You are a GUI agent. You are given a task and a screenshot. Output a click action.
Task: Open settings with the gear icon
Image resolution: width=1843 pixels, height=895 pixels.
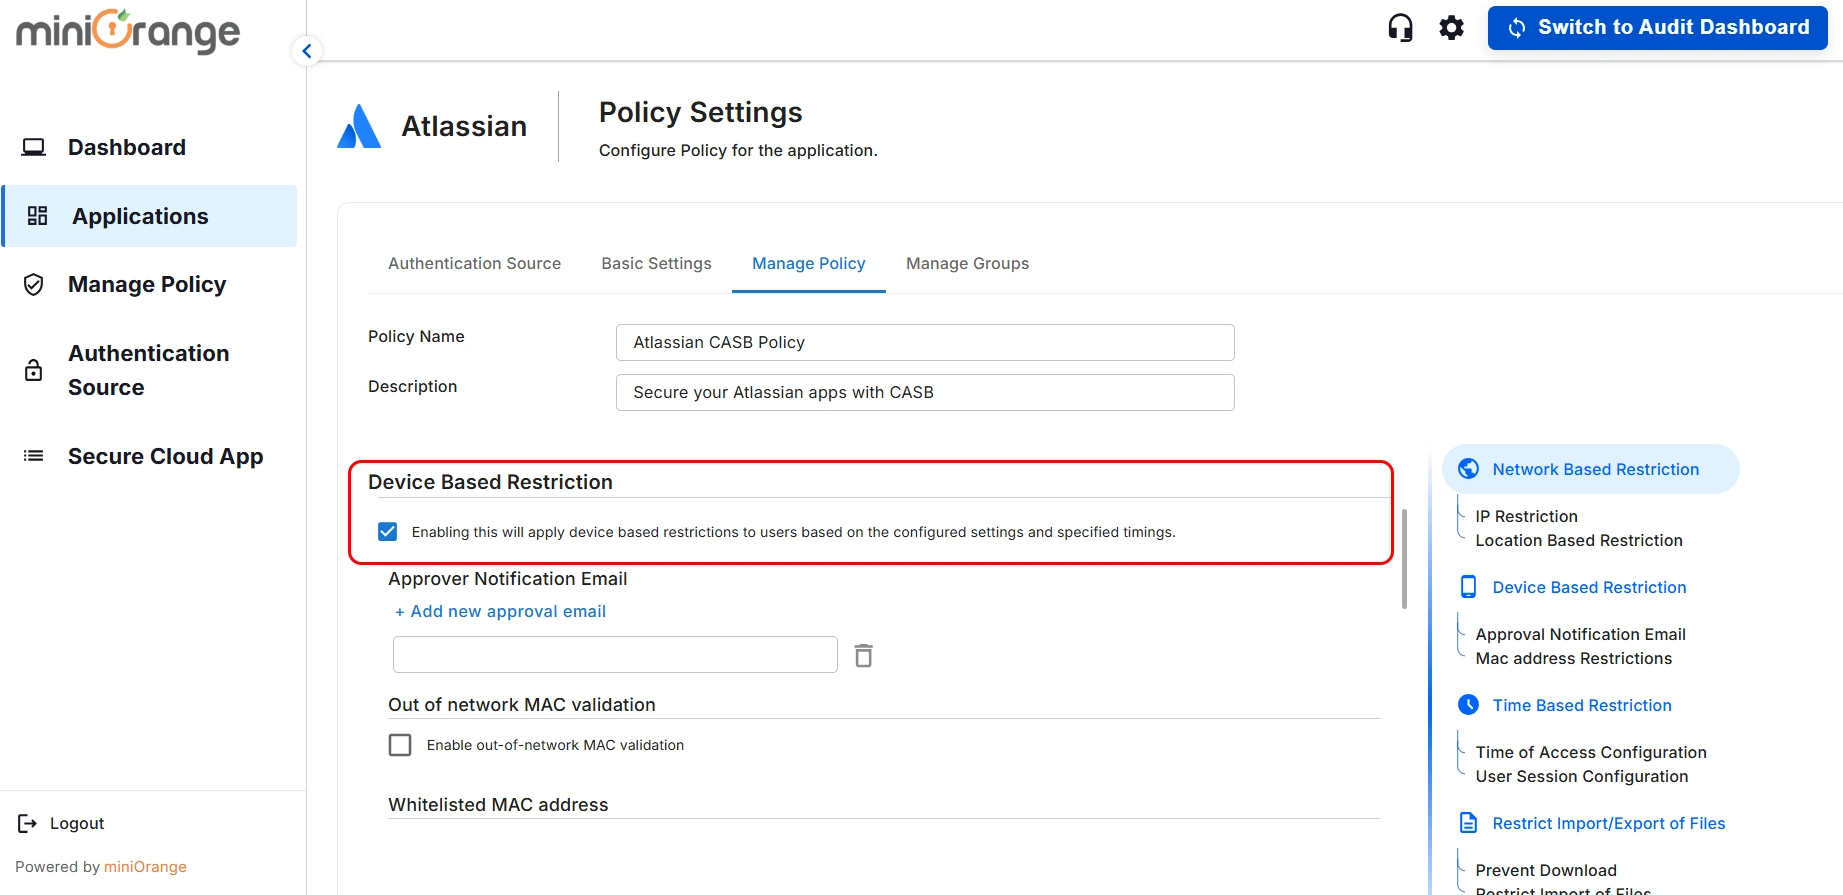click(1451, 27)
